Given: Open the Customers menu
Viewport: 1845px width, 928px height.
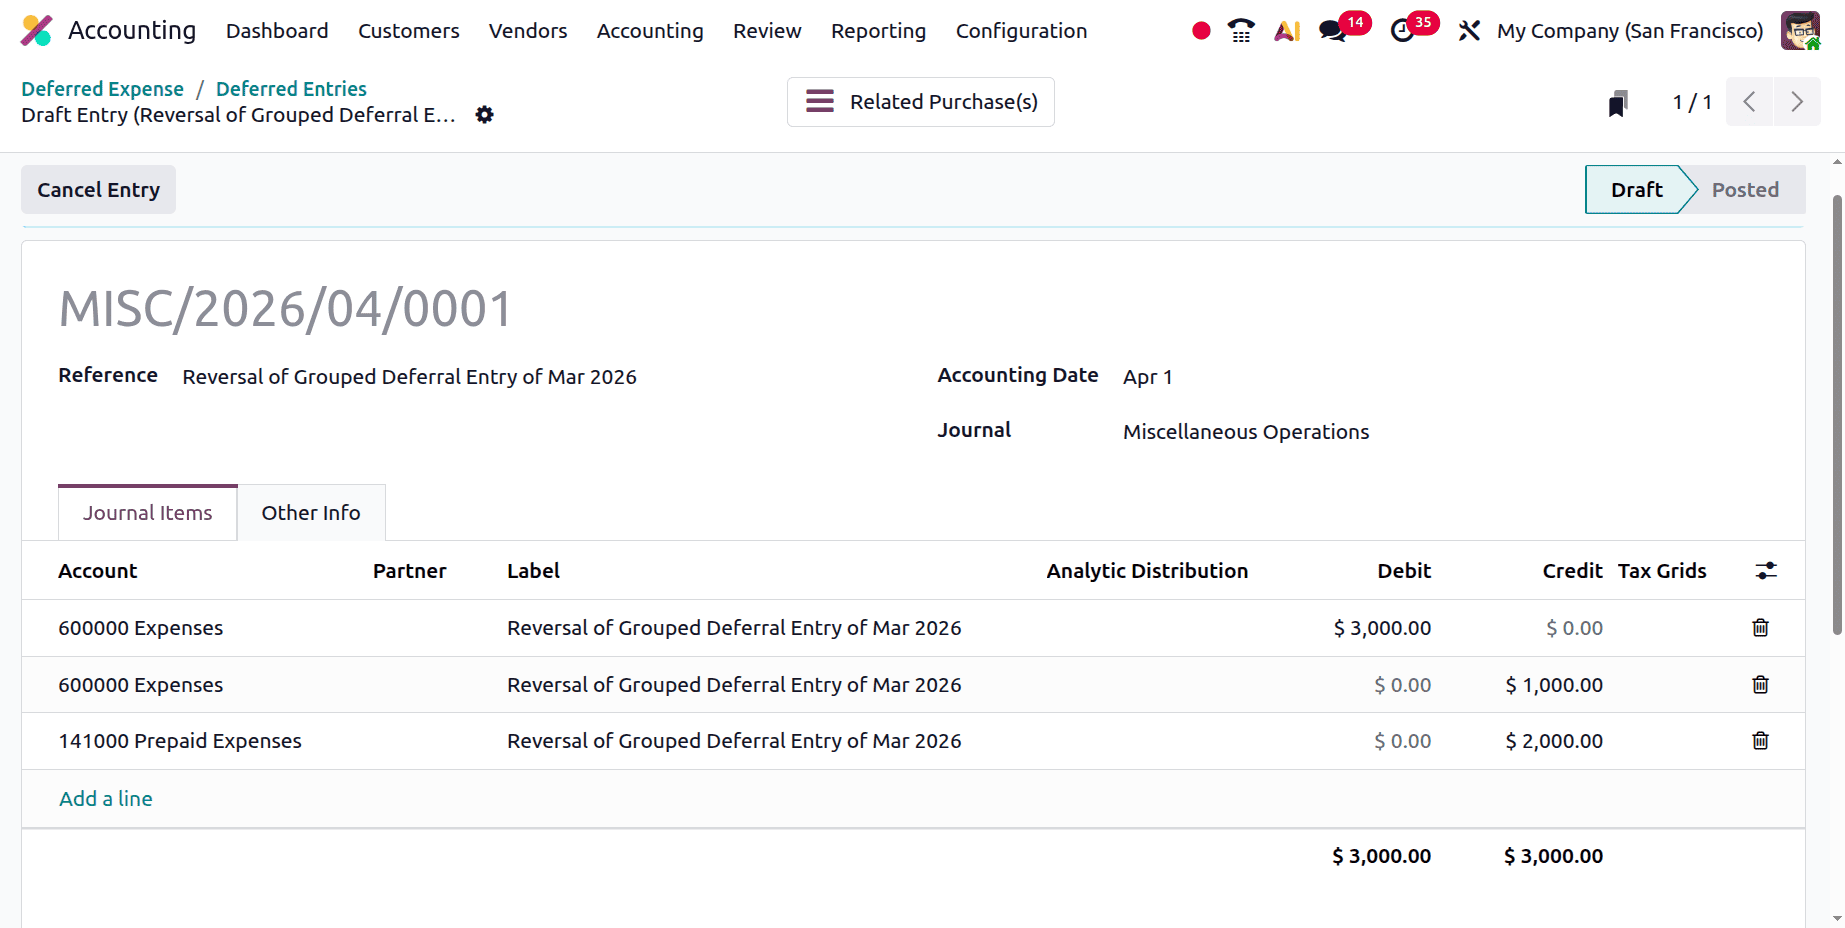Looking at the screenshot, I should point(409,31).
